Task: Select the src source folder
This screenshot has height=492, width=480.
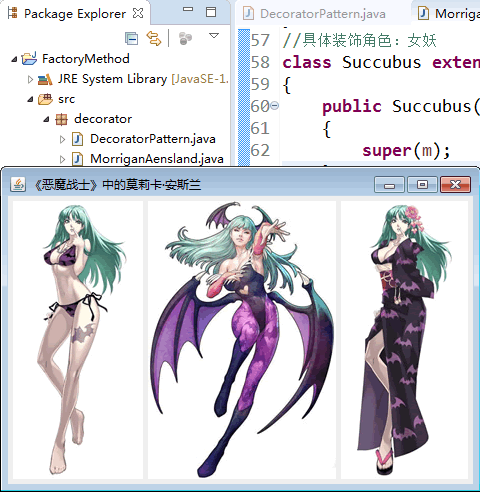Action: point(66,99)
